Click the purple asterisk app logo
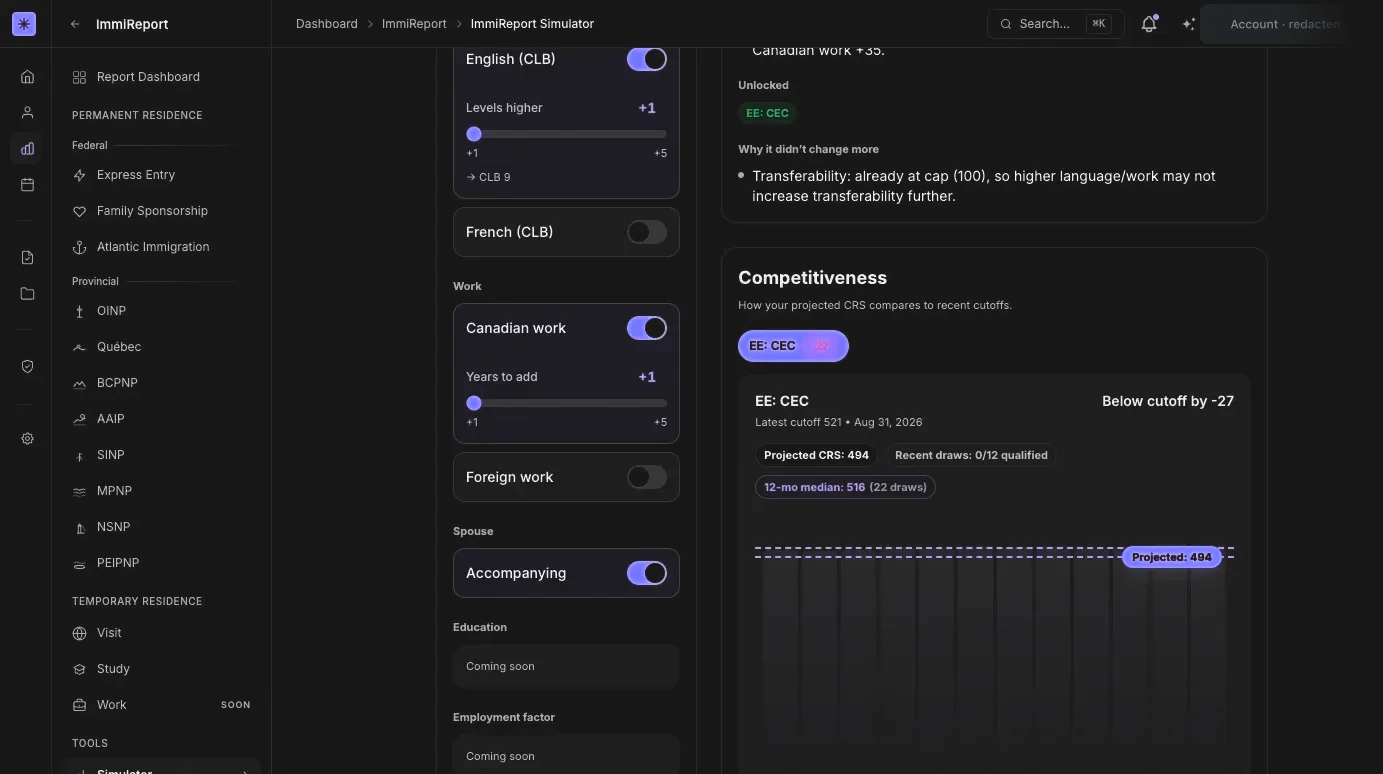The width and height of the screenshot is (1383, 774). click(24, 24)
